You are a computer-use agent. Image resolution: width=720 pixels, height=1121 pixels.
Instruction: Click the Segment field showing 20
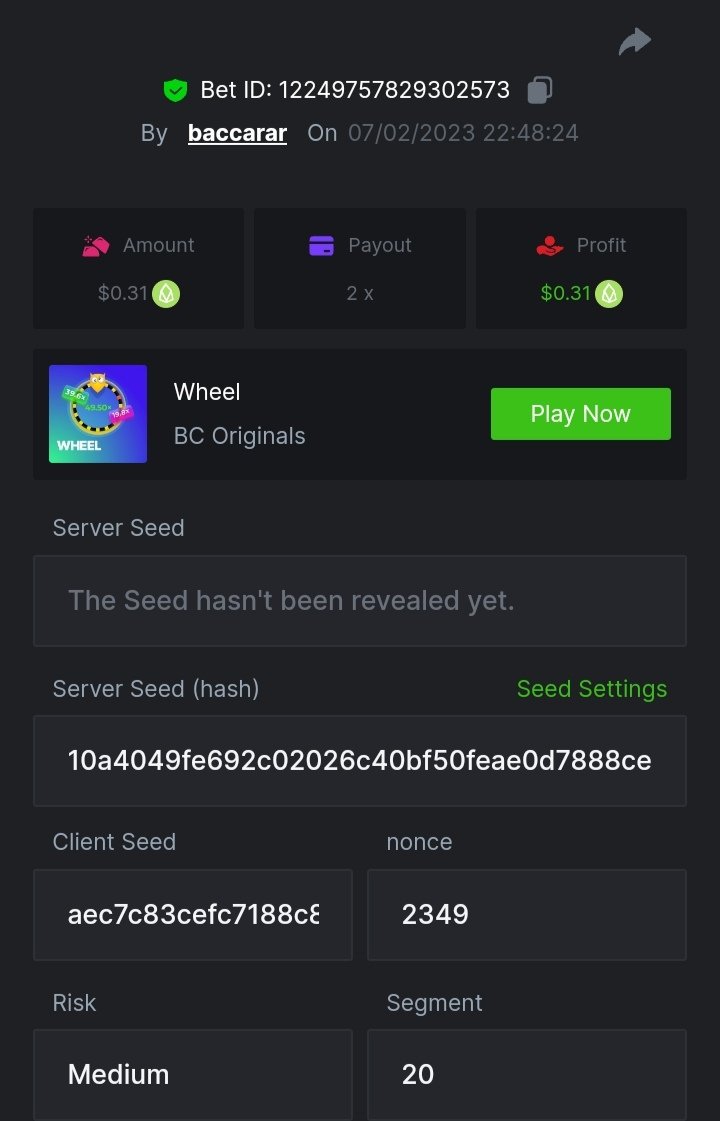coord(526,1075)
